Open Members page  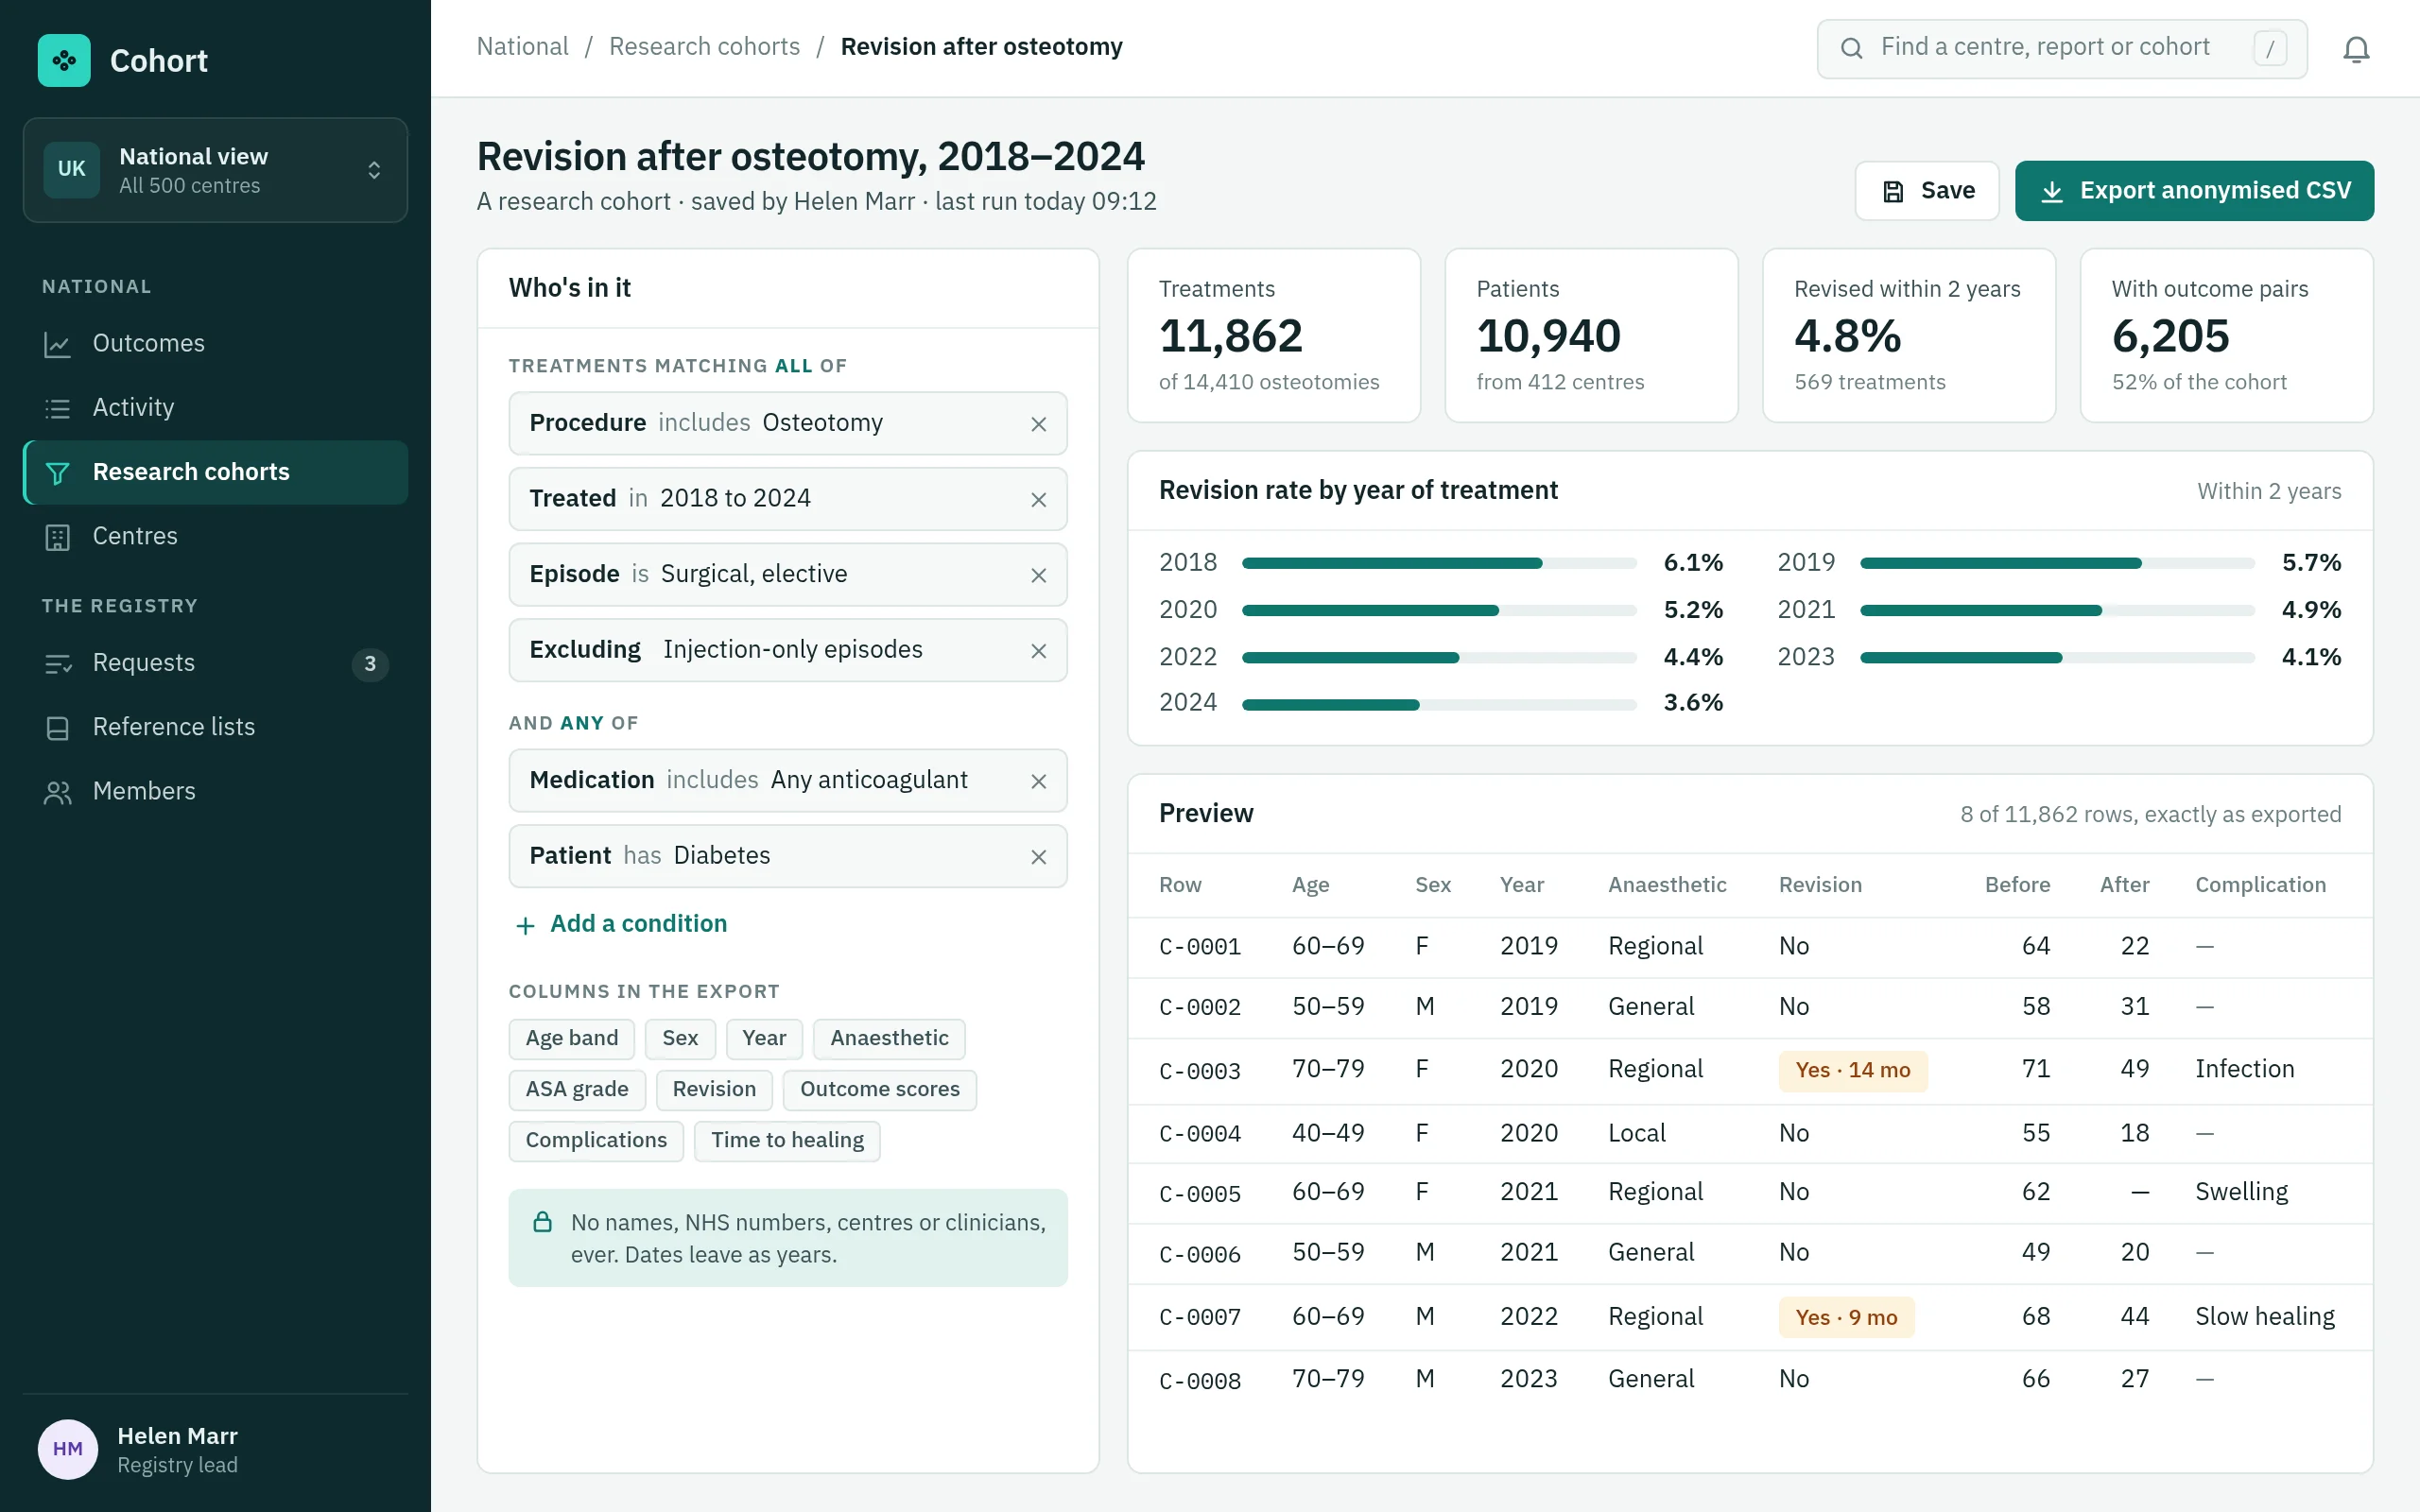tap(215, 791)
